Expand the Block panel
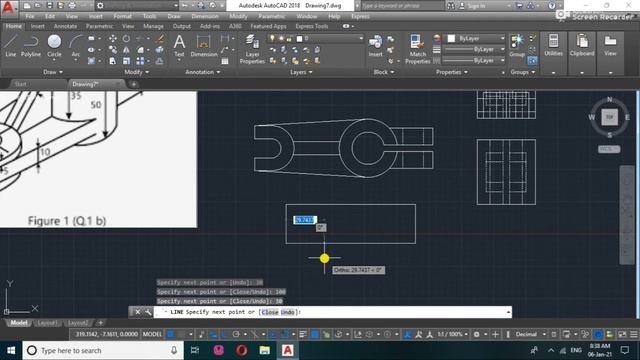Viewport: 640px width, 360px height. point(384,72)
